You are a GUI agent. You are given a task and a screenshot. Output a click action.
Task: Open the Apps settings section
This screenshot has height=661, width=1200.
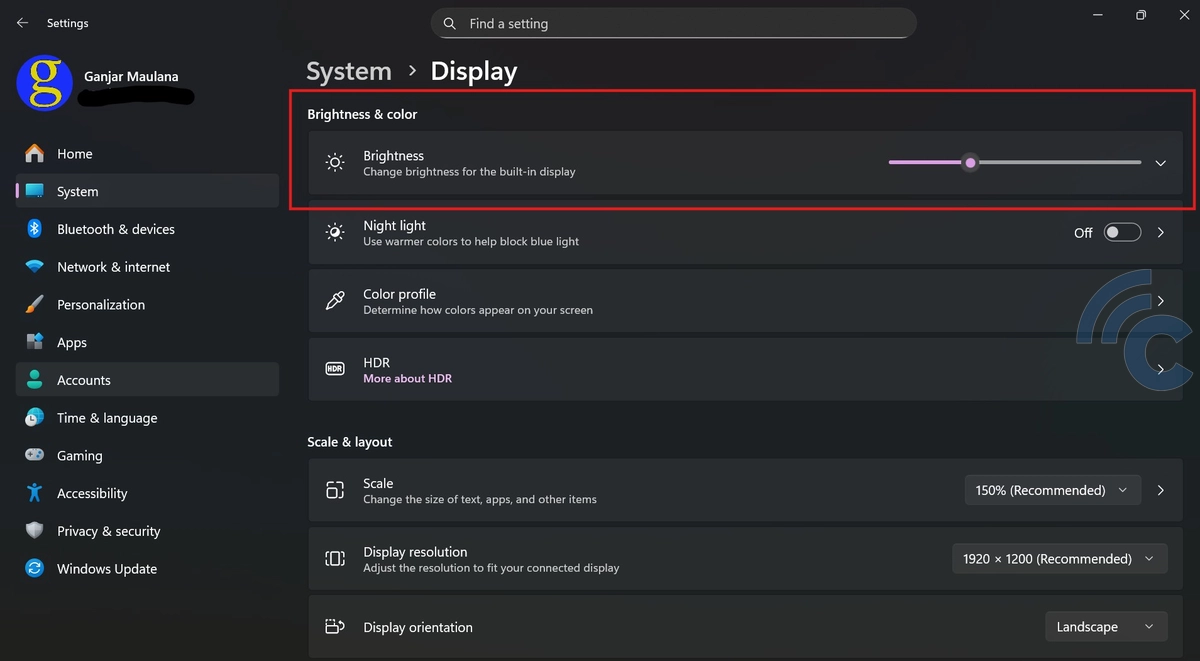pyautogui.click(x=71, y=342)
